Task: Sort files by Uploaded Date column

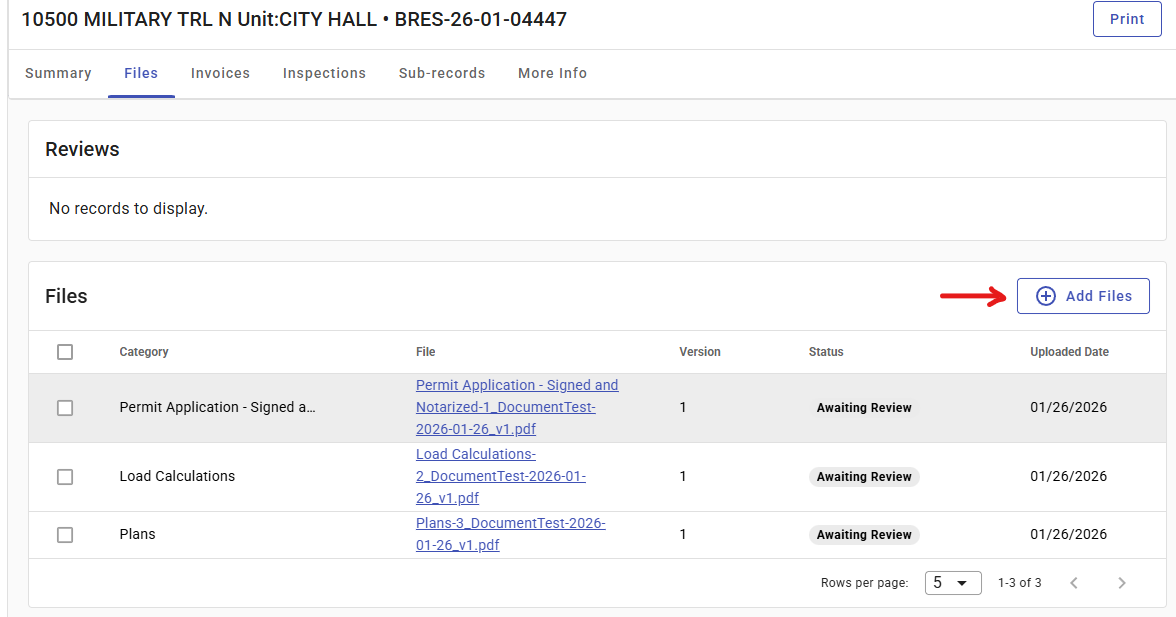Action: 1069,352
